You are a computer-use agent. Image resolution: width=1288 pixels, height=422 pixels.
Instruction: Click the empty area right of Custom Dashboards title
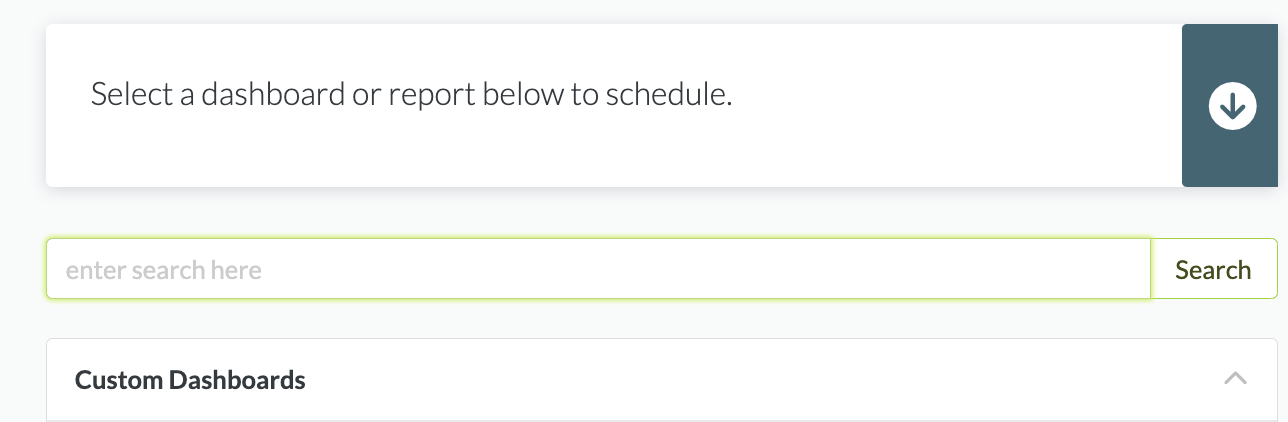click(760, 380)
